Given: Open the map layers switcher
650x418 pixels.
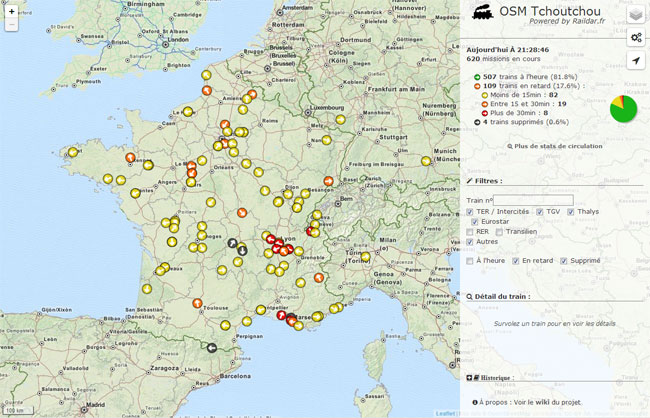Looking at the screenshot, I should coord(636,14).
